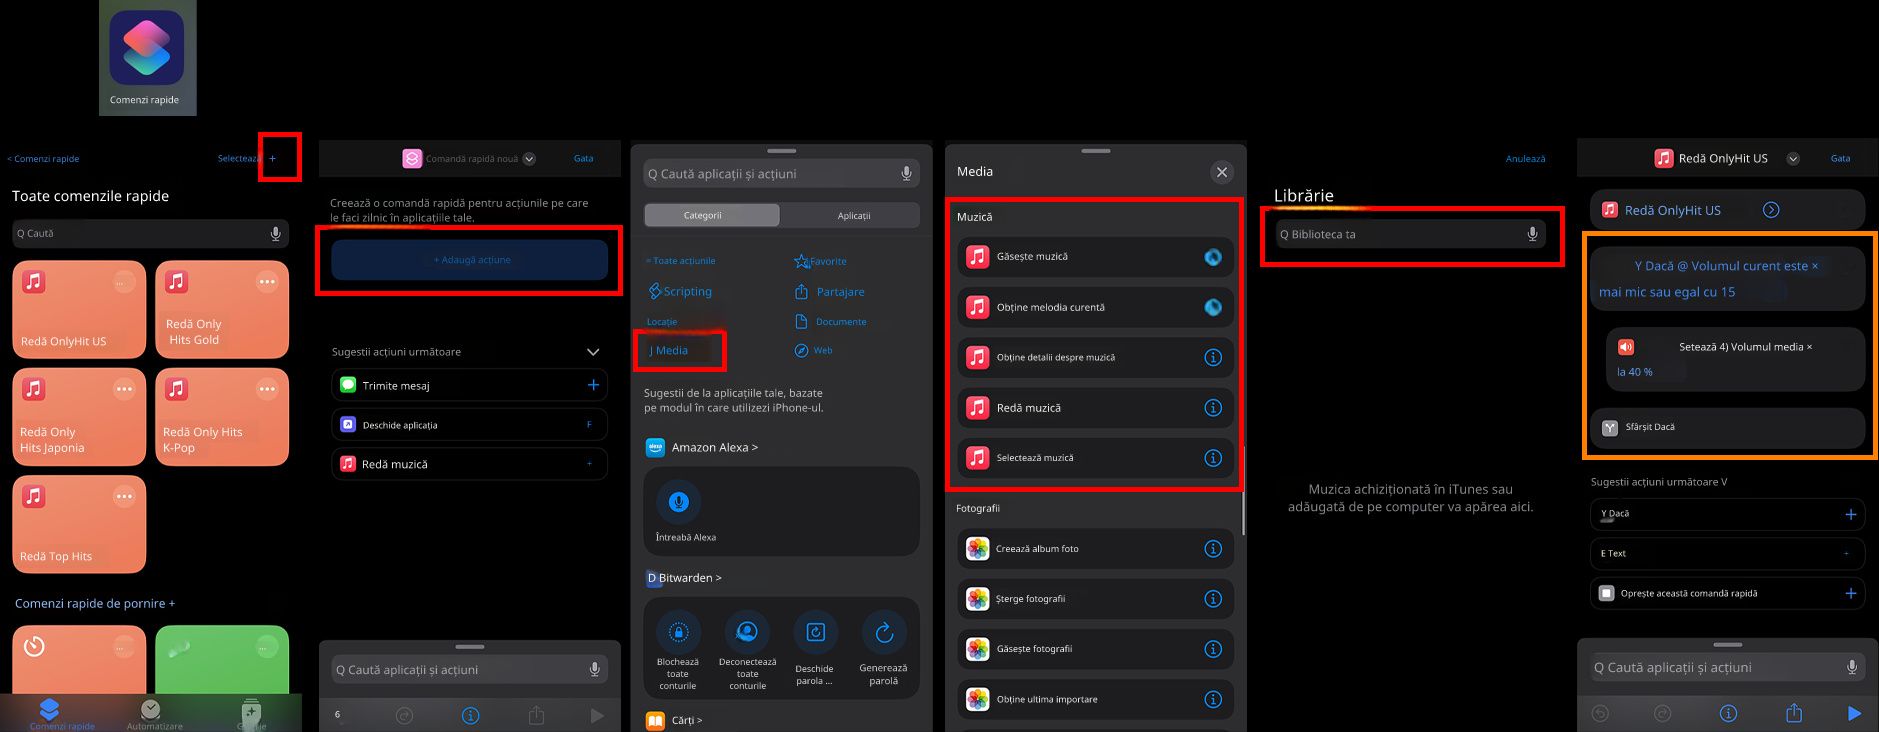Tap Întreabă Alexa action icon
1879x732 pixels.
(x=679, y=502)
